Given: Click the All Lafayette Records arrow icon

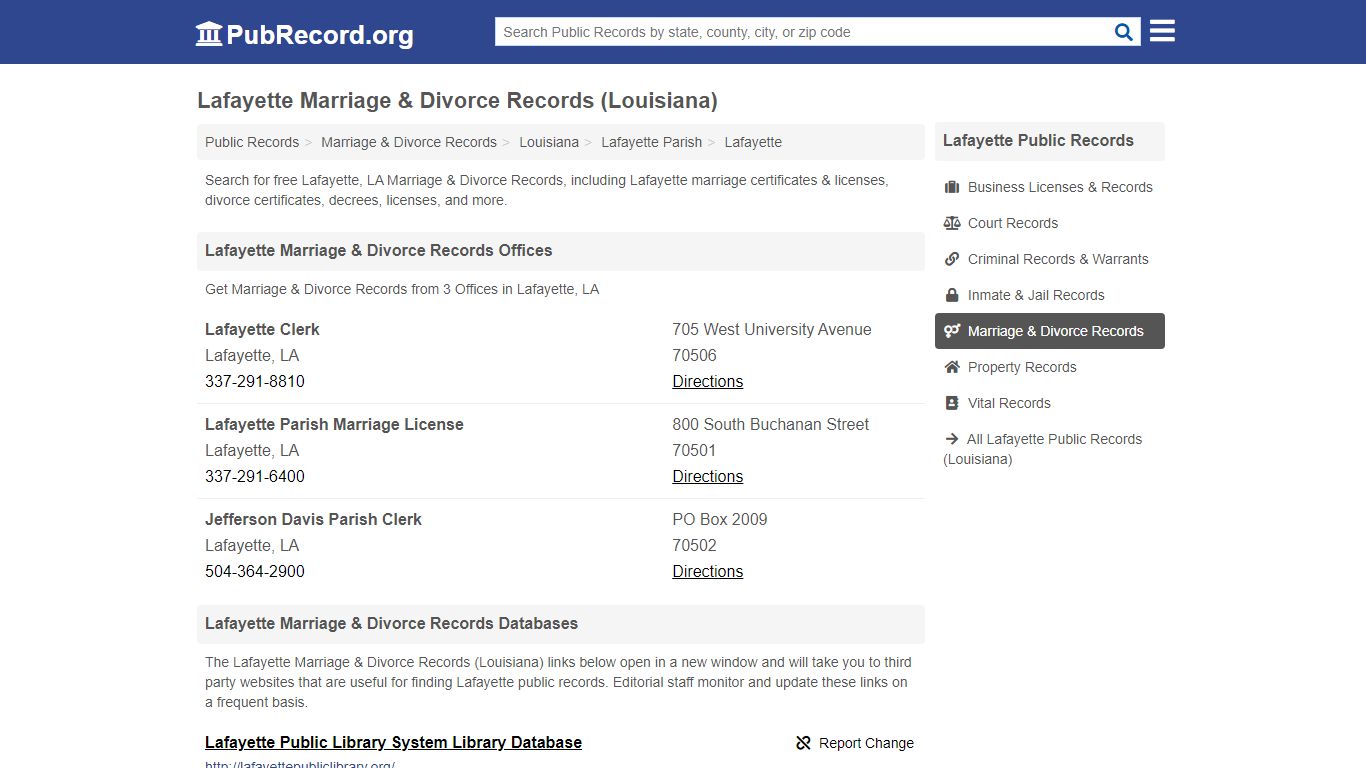Looking at the screenshot, I should click(x=951, y=439).
